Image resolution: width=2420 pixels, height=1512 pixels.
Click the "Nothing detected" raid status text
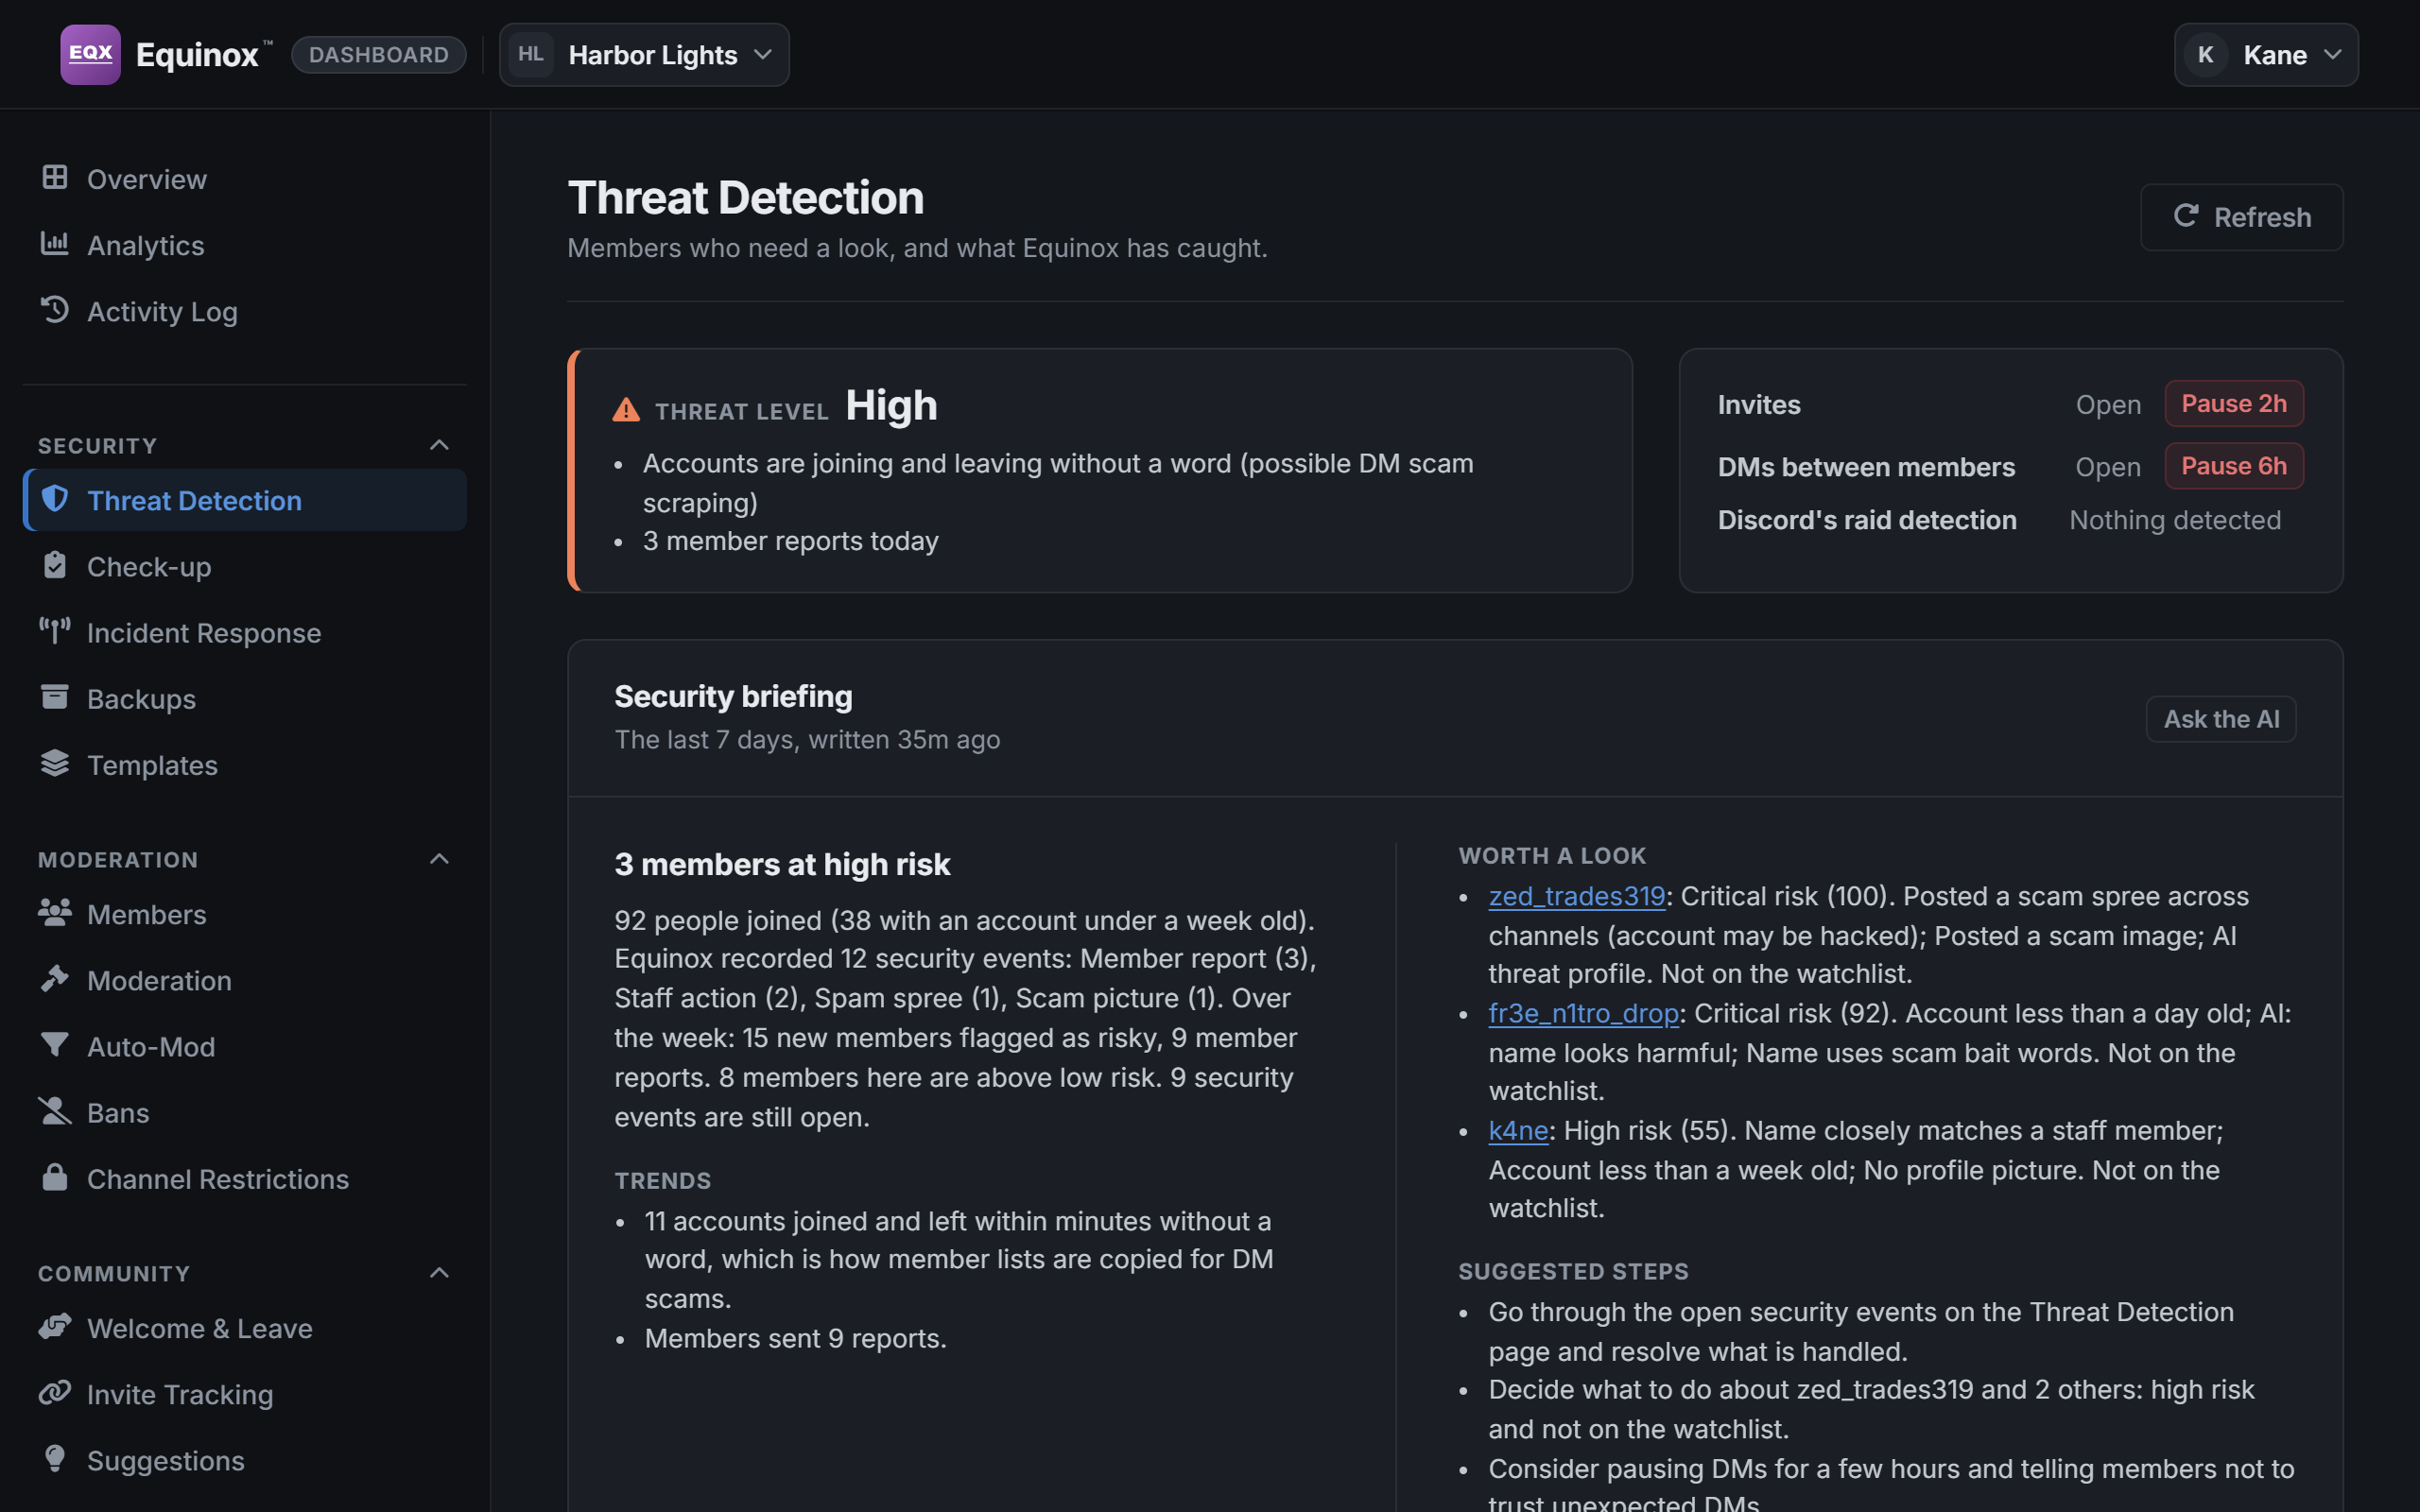click(x=2175, y=520)
